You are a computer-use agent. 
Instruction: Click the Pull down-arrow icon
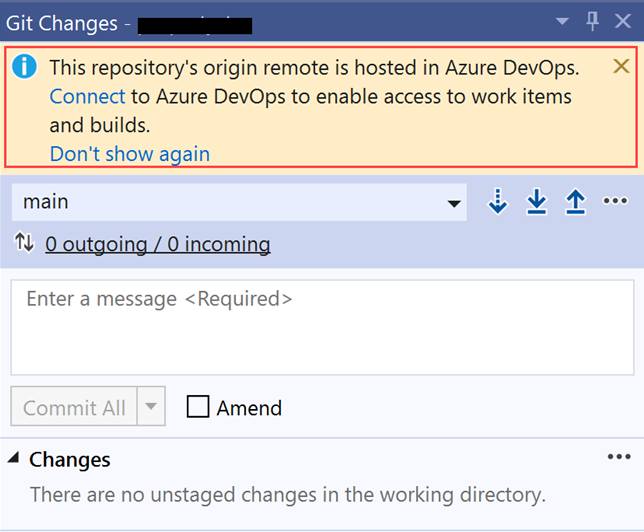tap(536, 202)
